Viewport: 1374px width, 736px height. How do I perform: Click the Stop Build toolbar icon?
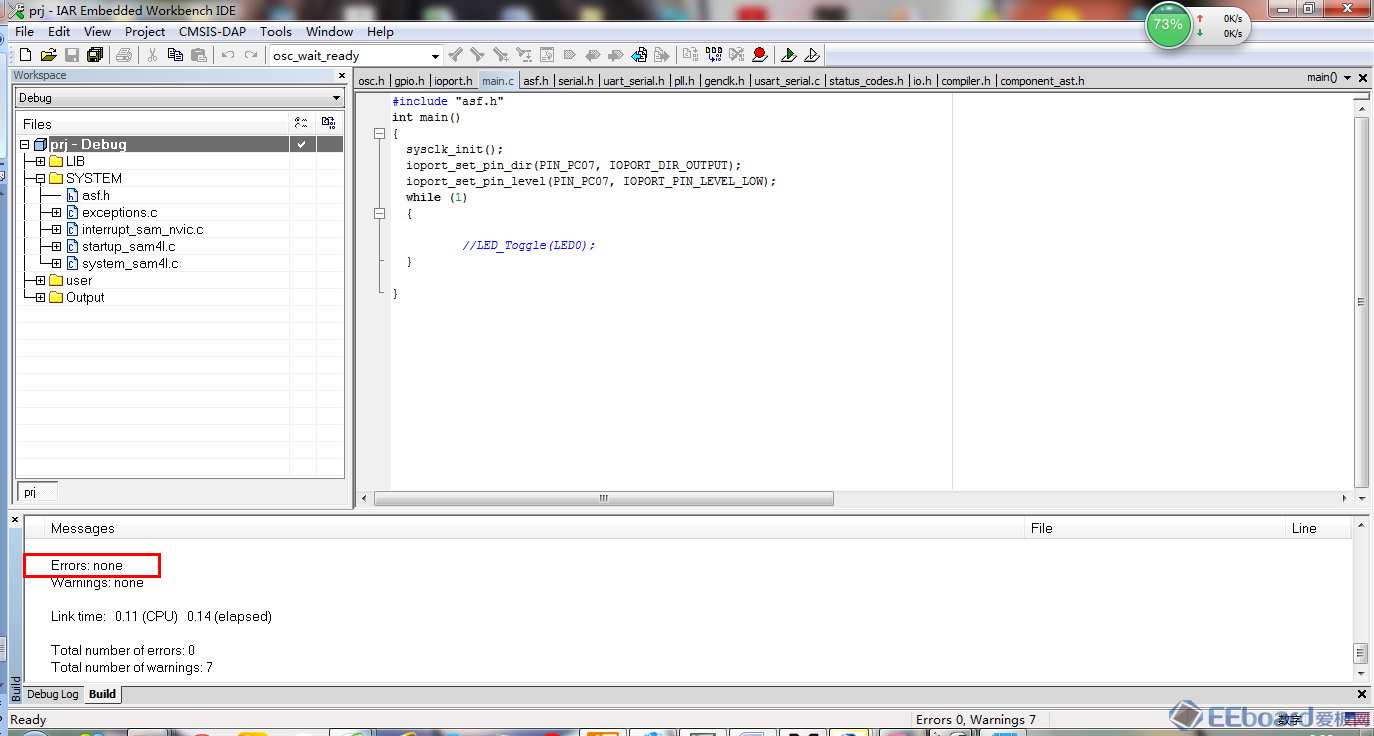(x=736, y=55)
